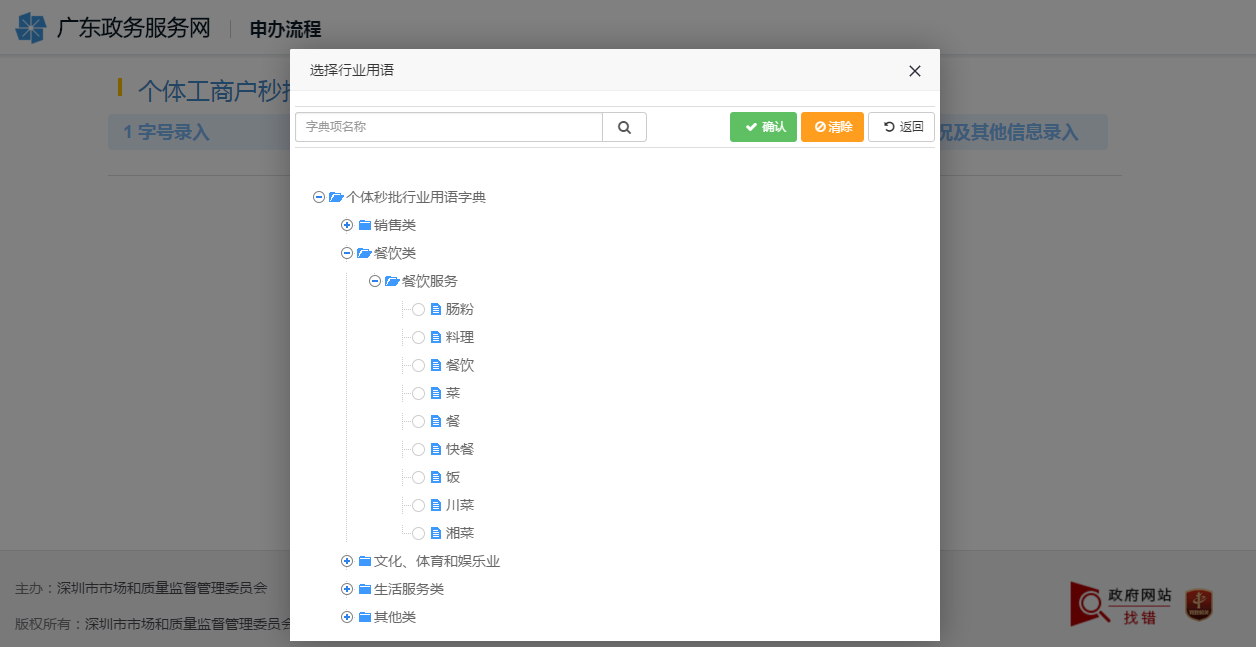Click the 餐饮服务 open folder icon
1256x647 pixels.
(x=392, y=281)
